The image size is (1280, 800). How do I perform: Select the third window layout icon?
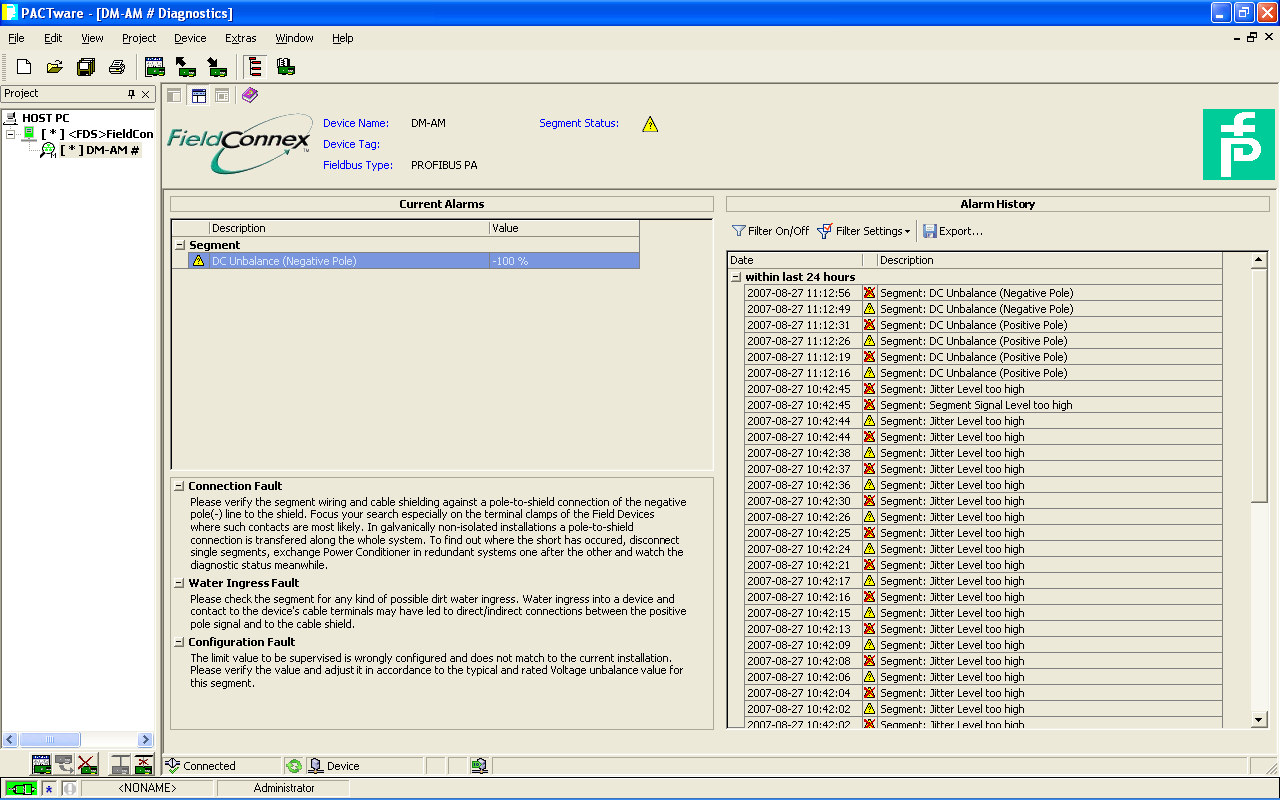point(222,95)
